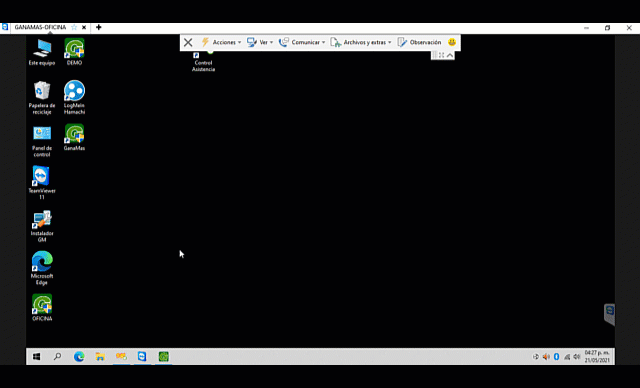Close the session with toolbar X button

coord(188,42)
